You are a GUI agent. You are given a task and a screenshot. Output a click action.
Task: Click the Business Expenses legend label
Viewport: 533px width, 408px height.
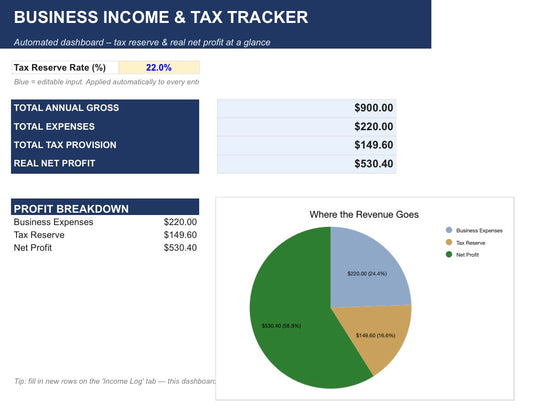(479, 231)
